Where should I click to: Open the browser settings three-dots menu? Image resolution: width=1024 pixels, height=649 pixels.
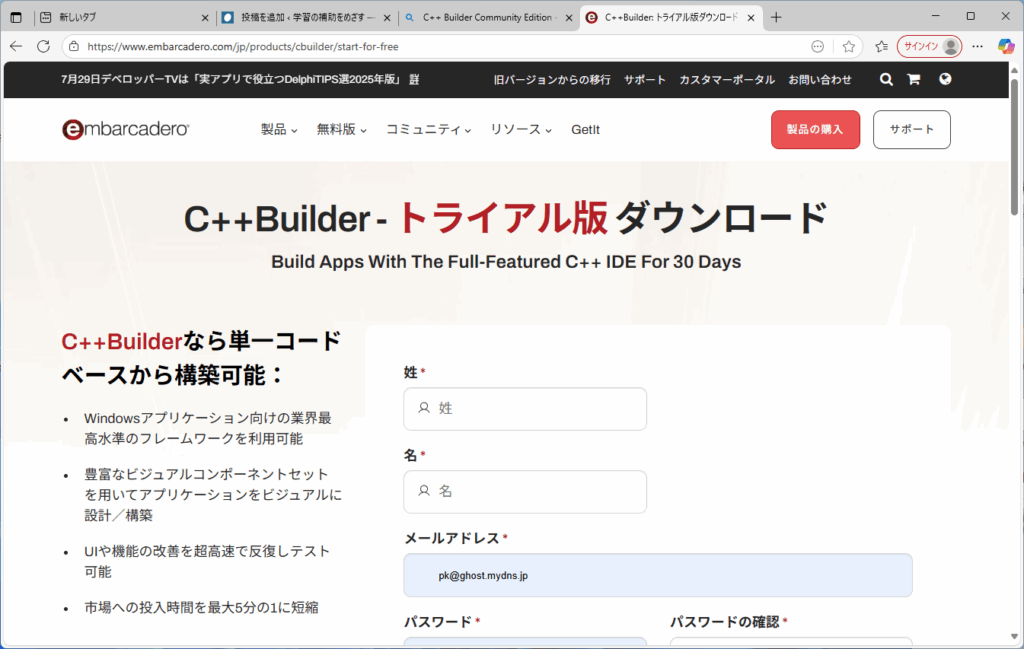tap(978, 46)
